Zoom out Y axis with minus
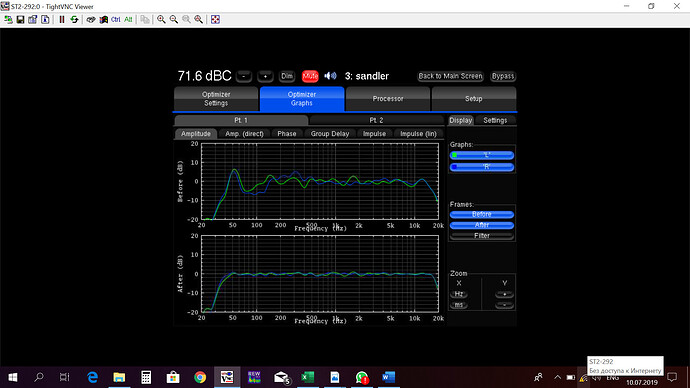Image resolution: width=690 pixels, height=388 pixels. point(504,305)
